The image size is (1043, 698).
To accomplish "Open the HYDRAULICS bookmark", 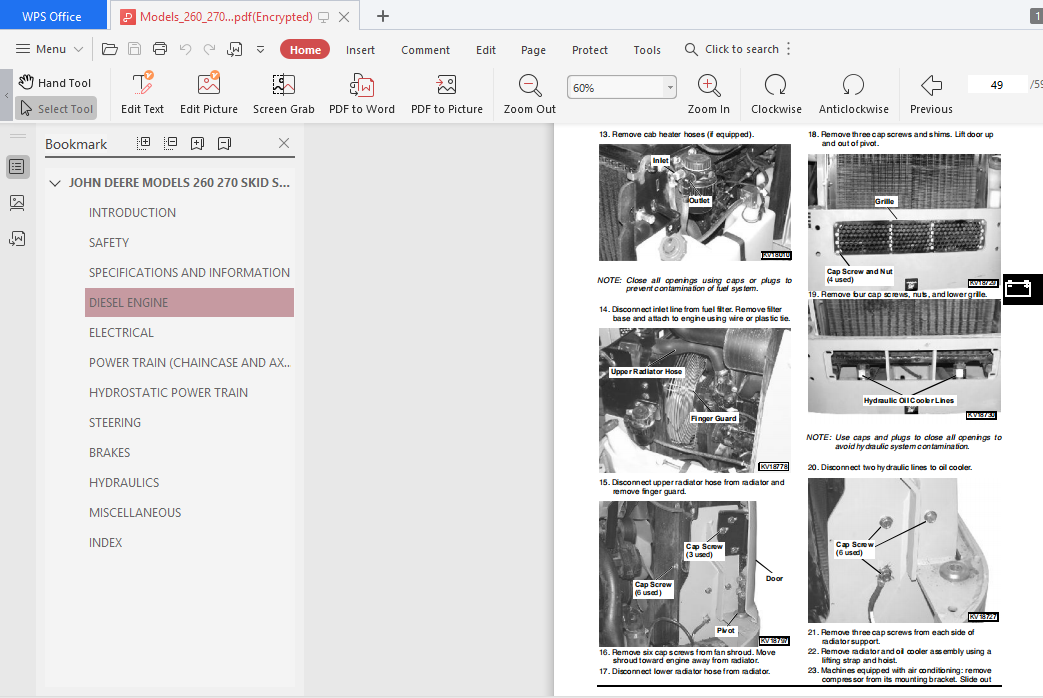I will coord(124,482).
